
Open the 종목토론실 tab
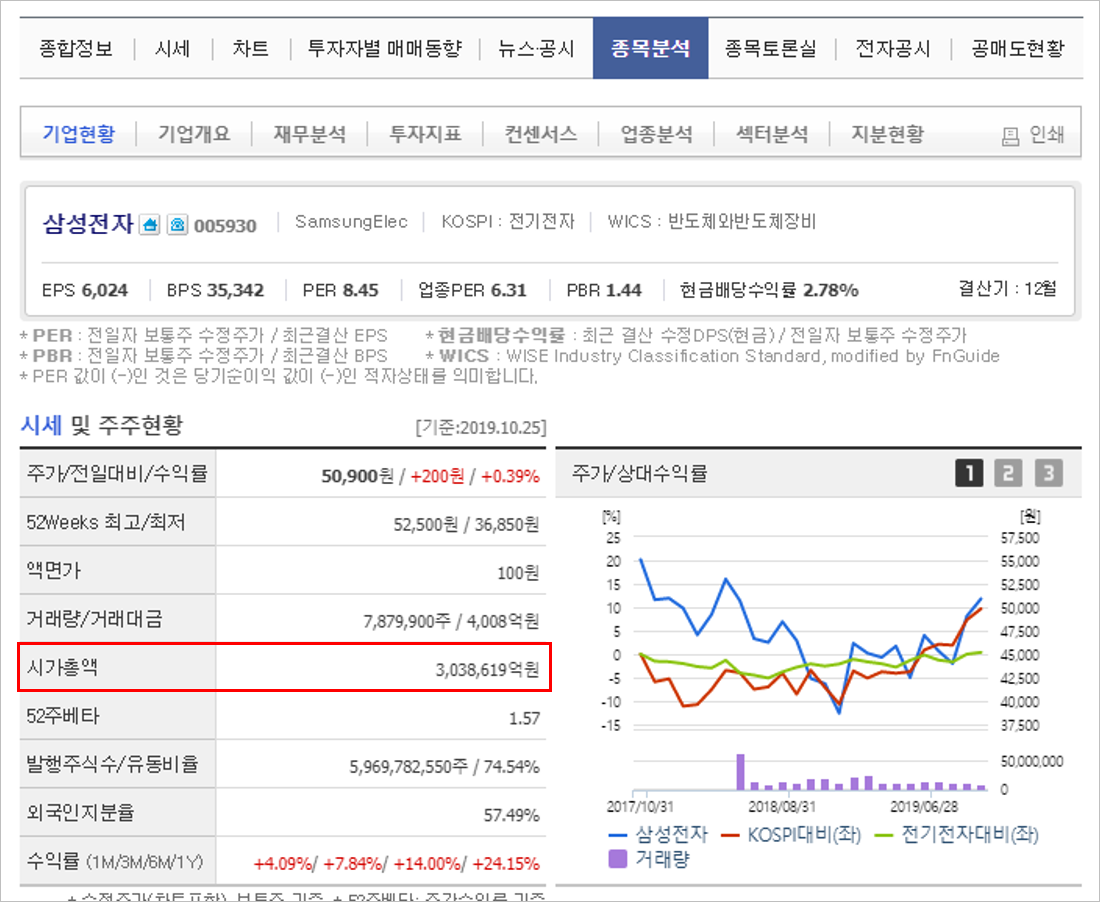(x=770, y=48)
